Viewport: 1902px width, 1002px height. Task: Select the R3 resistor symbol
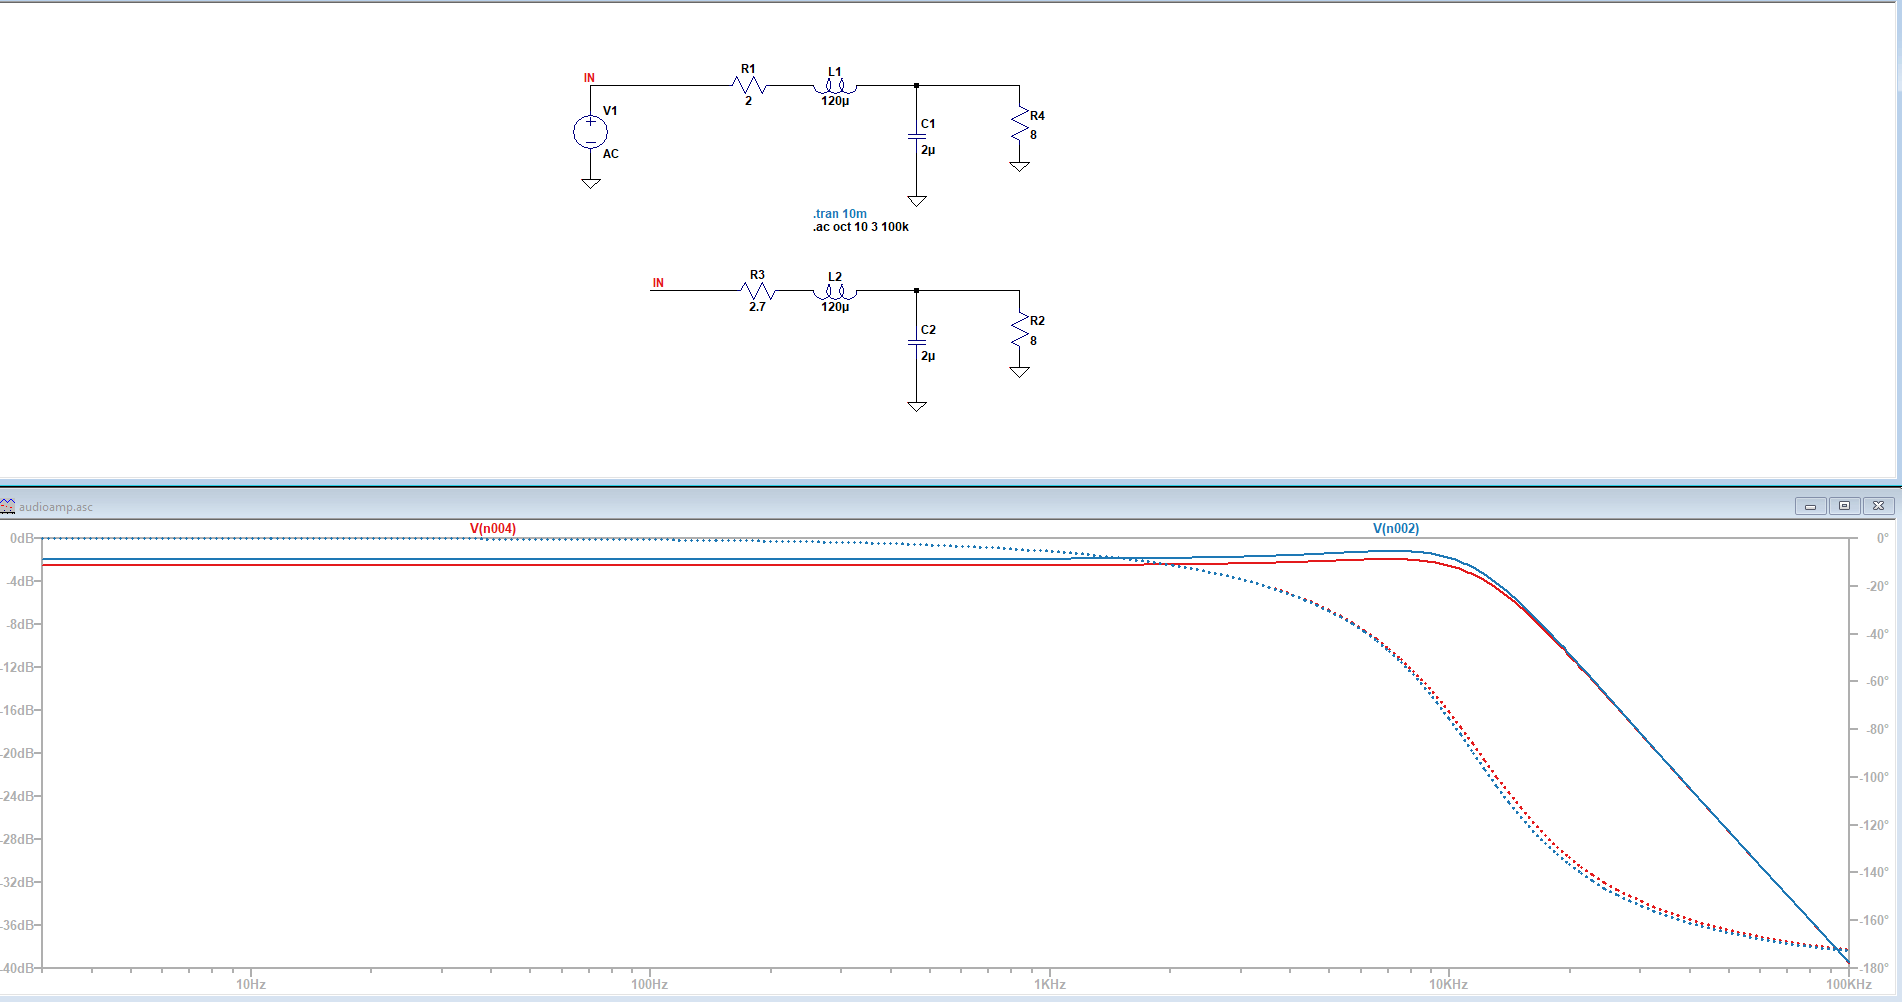point(758,291)
